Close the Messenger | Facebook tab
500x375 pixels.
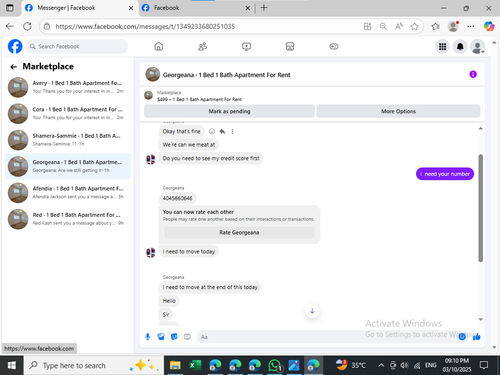click(x=131, y=8)
